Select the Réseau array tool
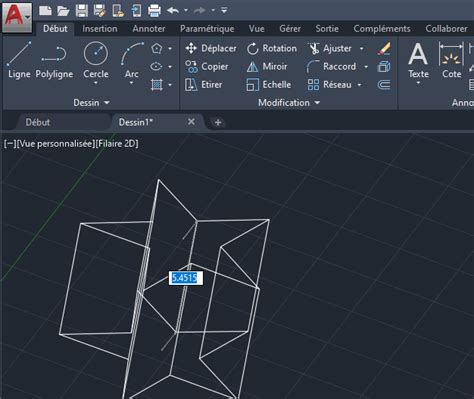This screenshot has height=399, width=474. click(x=329, y=85)
